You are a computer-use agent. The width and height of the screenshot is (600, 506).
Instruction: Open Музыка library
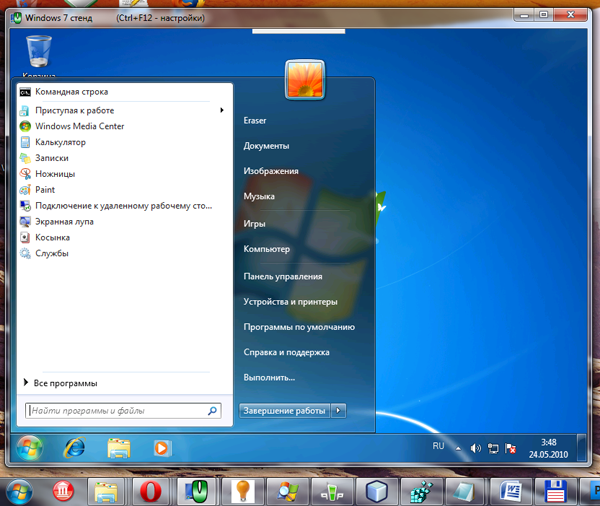point(259,196)
